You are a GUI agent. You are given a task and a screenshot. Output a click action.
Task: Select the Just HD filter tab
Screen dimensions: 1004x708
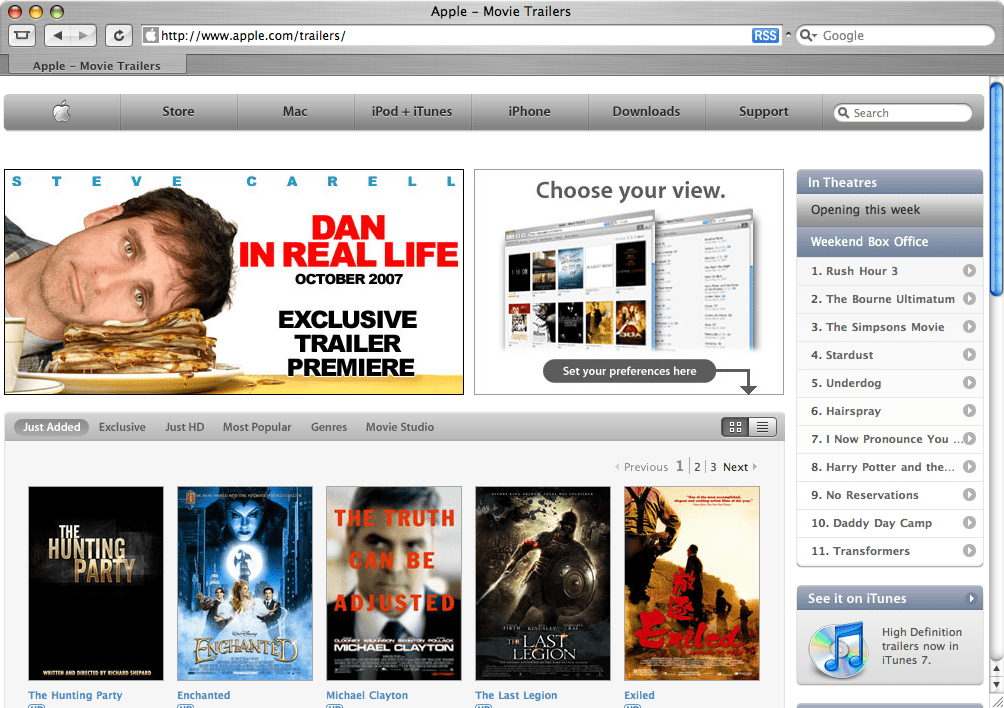tap(184, 427)
